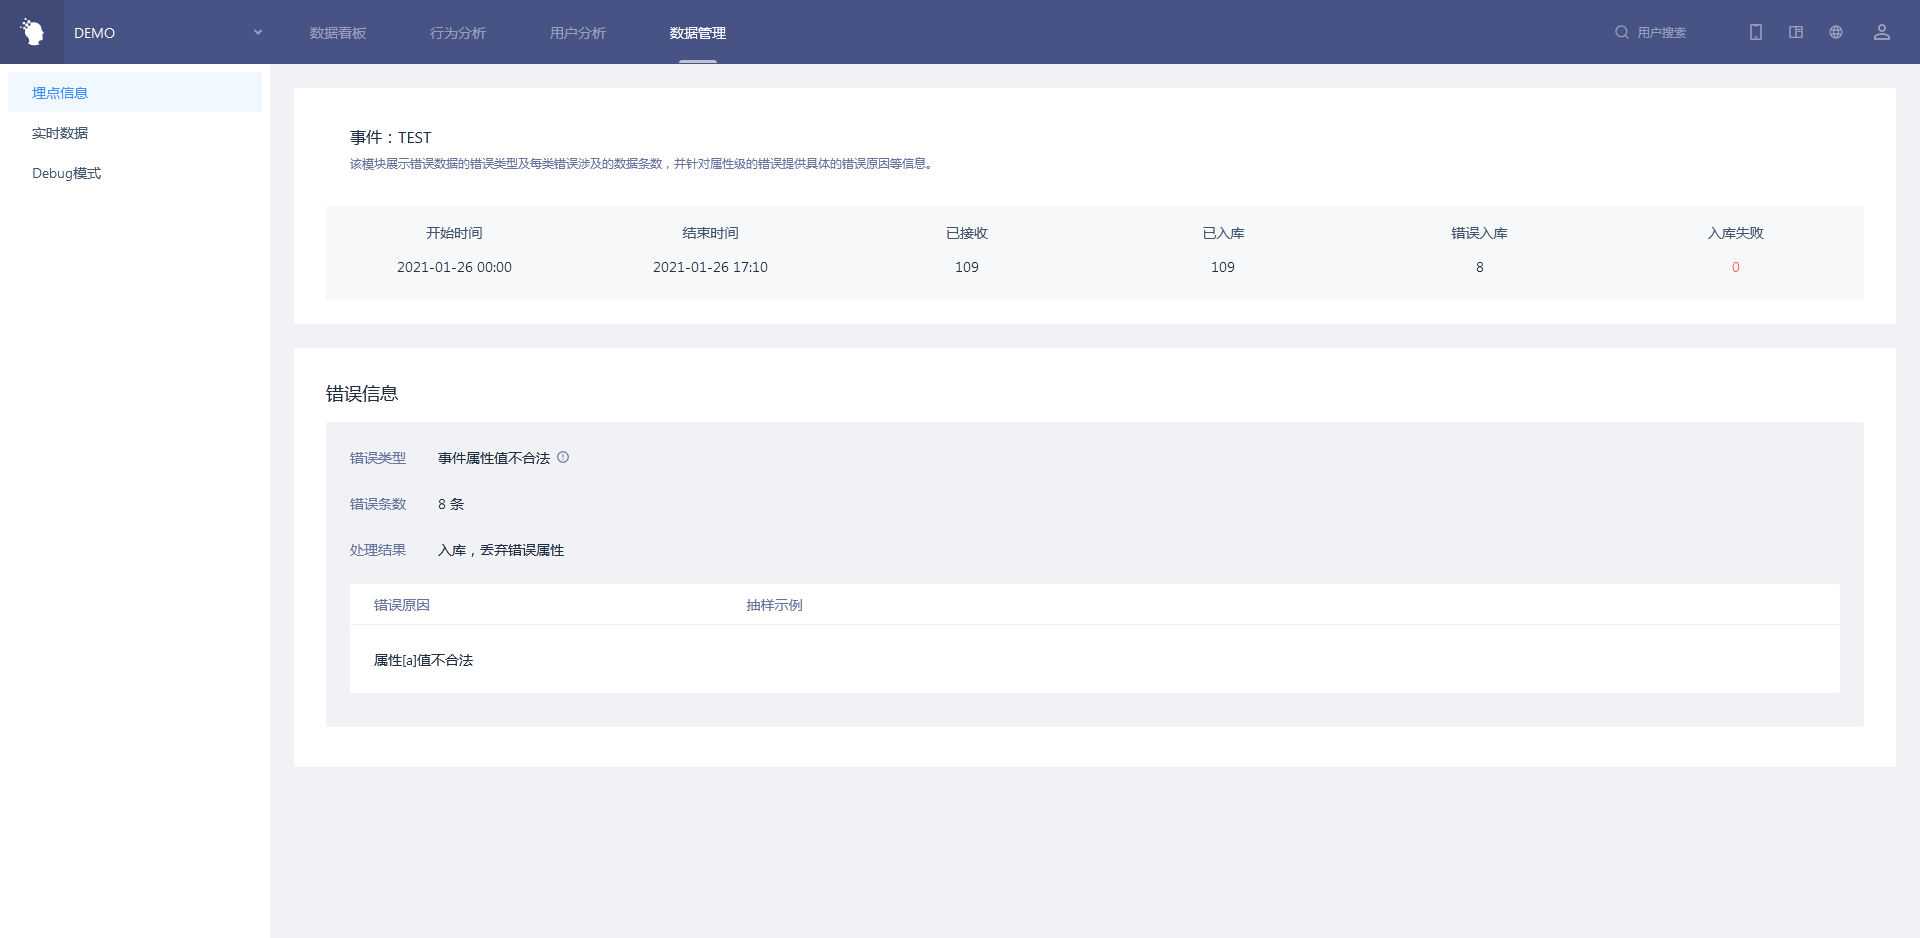Open the help document book icon

(x=1796, y=32)
